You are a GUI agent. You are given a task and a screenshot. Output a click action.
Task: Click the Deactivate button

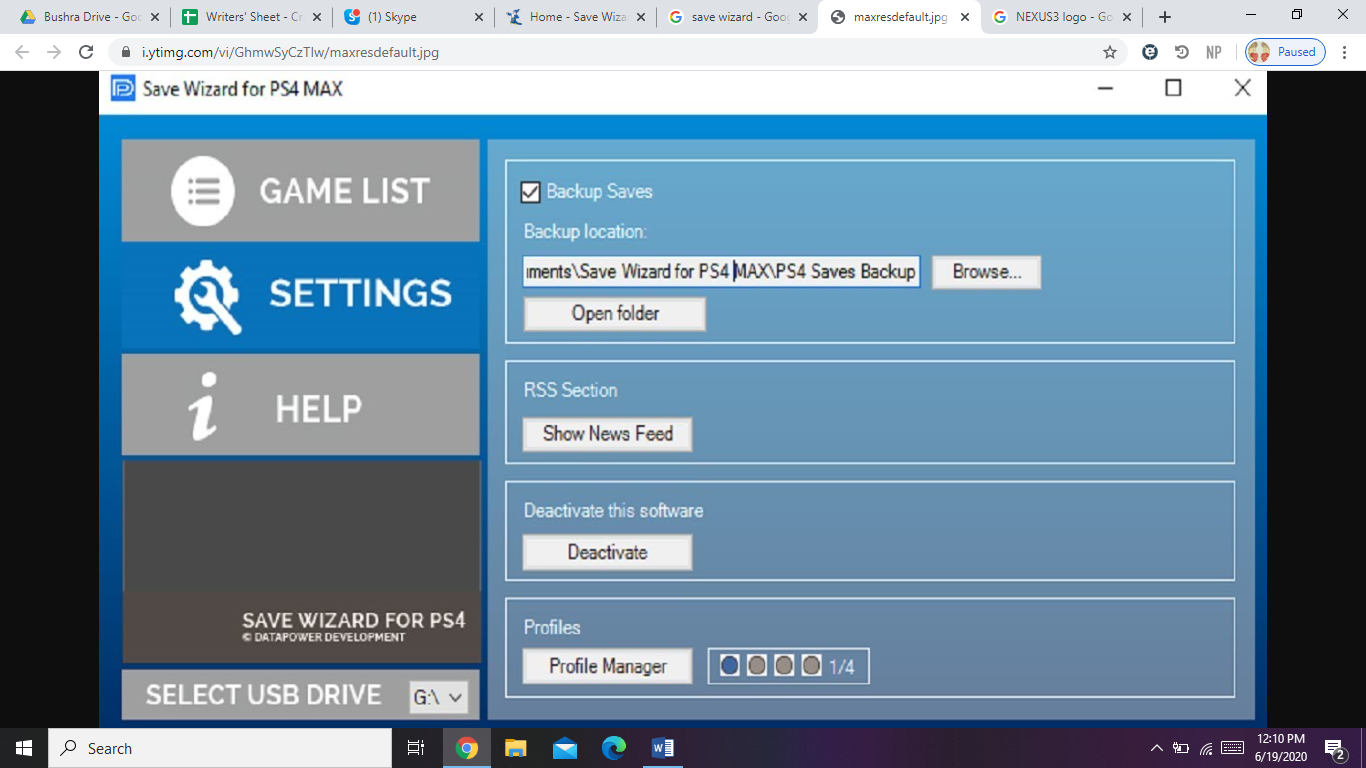pyautogui.click(x=607, y=553)
